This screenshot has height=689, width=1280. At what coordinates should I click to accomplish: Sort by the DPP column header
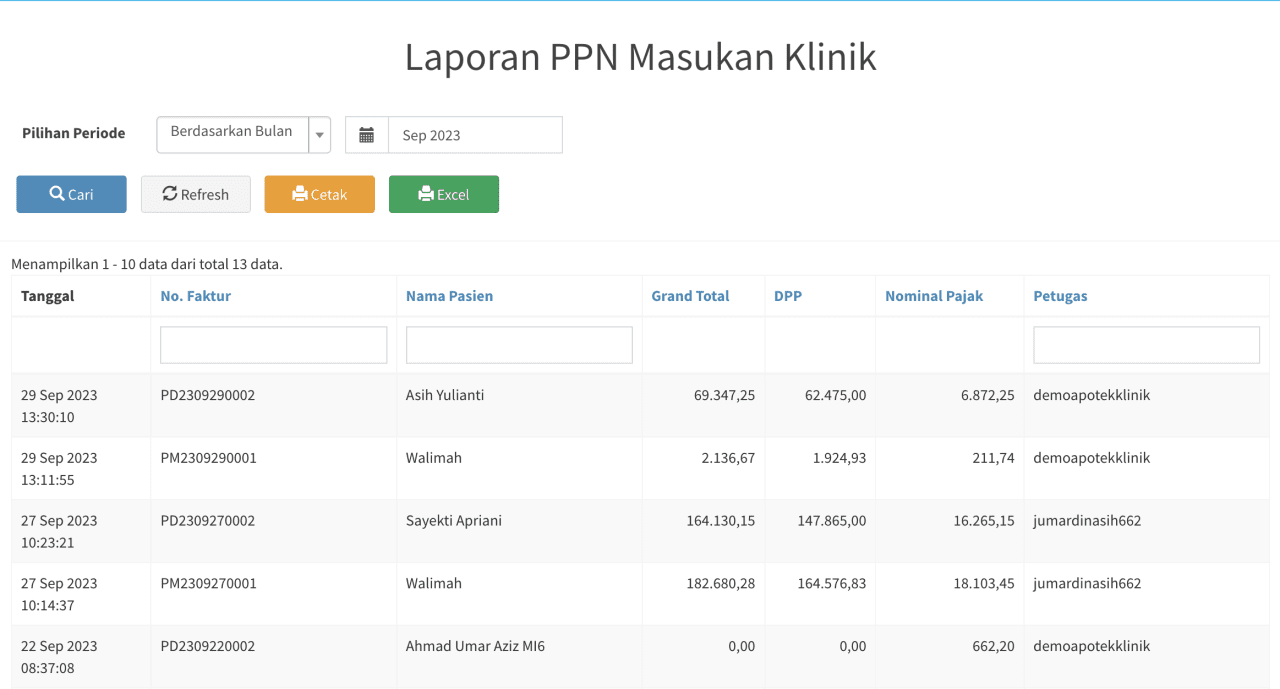pyautogui.click(x=788, y=296)
